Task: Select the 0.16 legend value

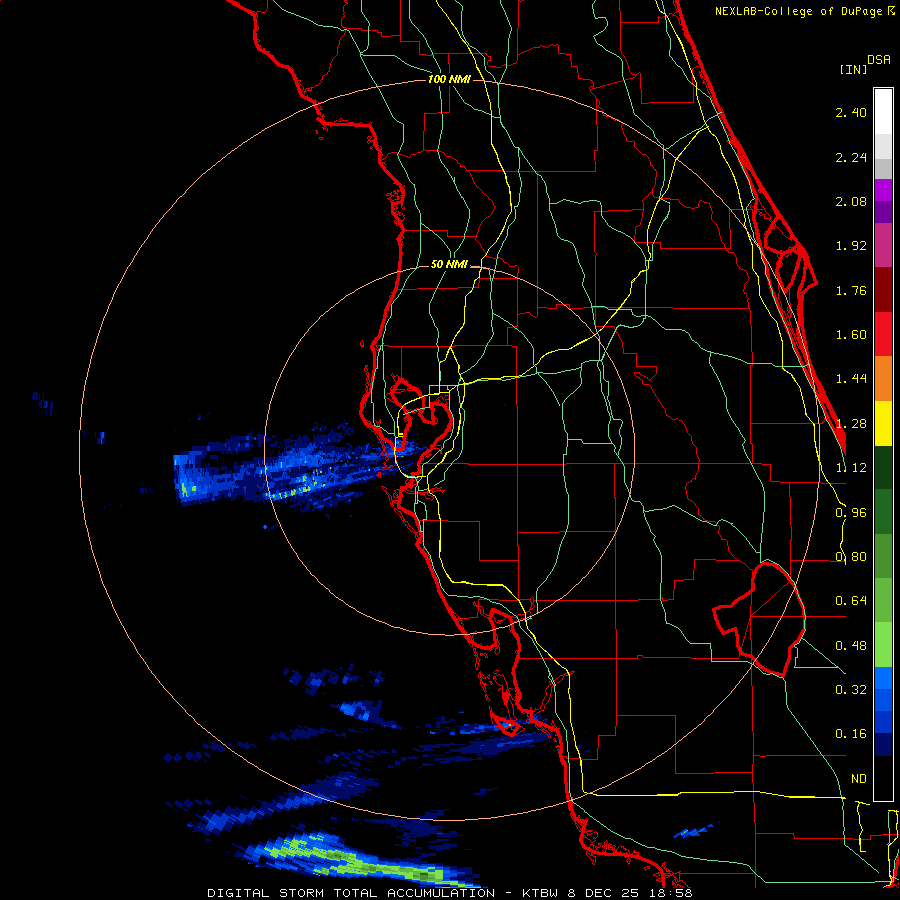Action: 851,734
